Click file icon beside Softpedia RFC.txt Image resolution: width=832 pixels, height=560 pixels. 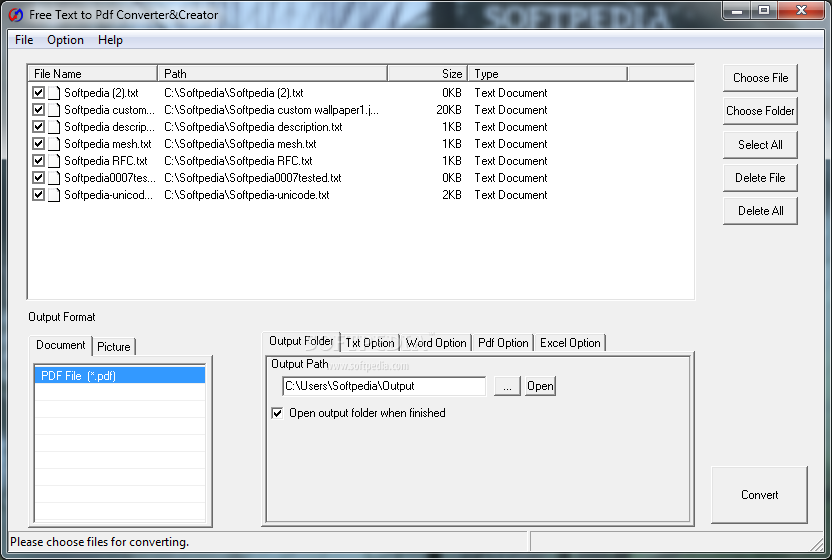(54, 161)
